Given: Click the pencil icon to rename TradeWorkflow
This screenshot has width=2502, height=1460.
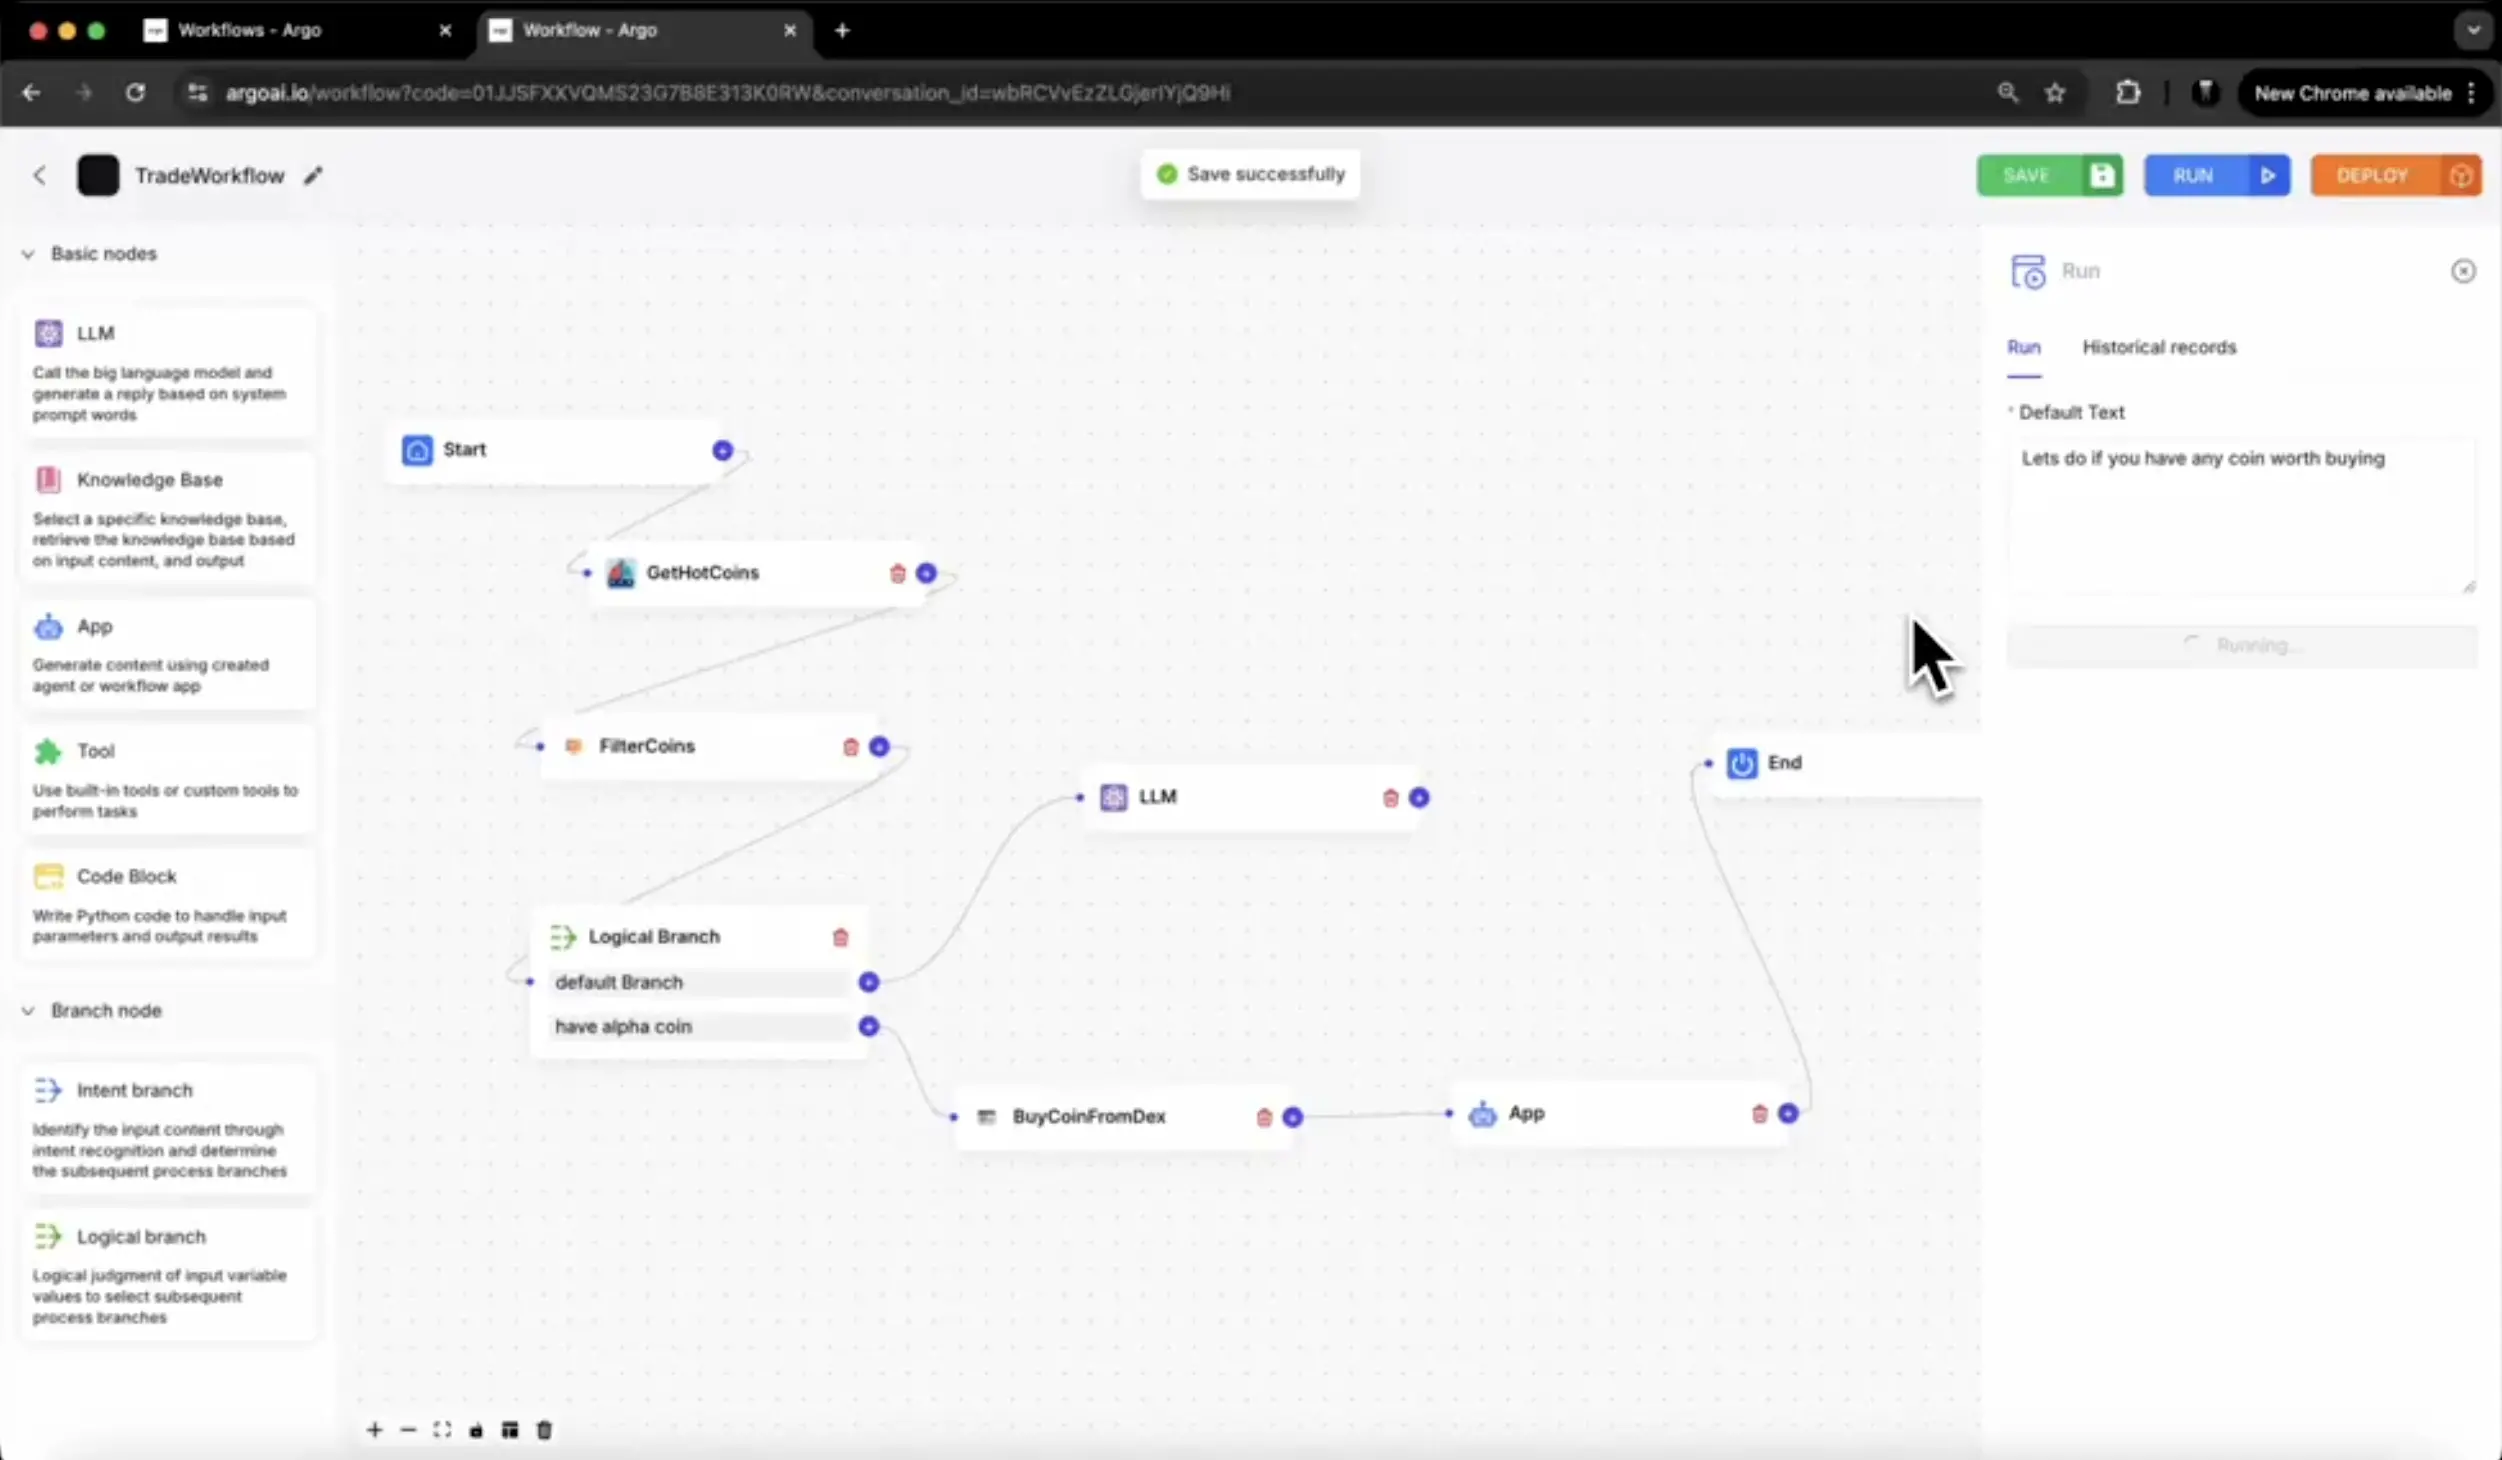Looking at the screenshot, I should point(313,176).
